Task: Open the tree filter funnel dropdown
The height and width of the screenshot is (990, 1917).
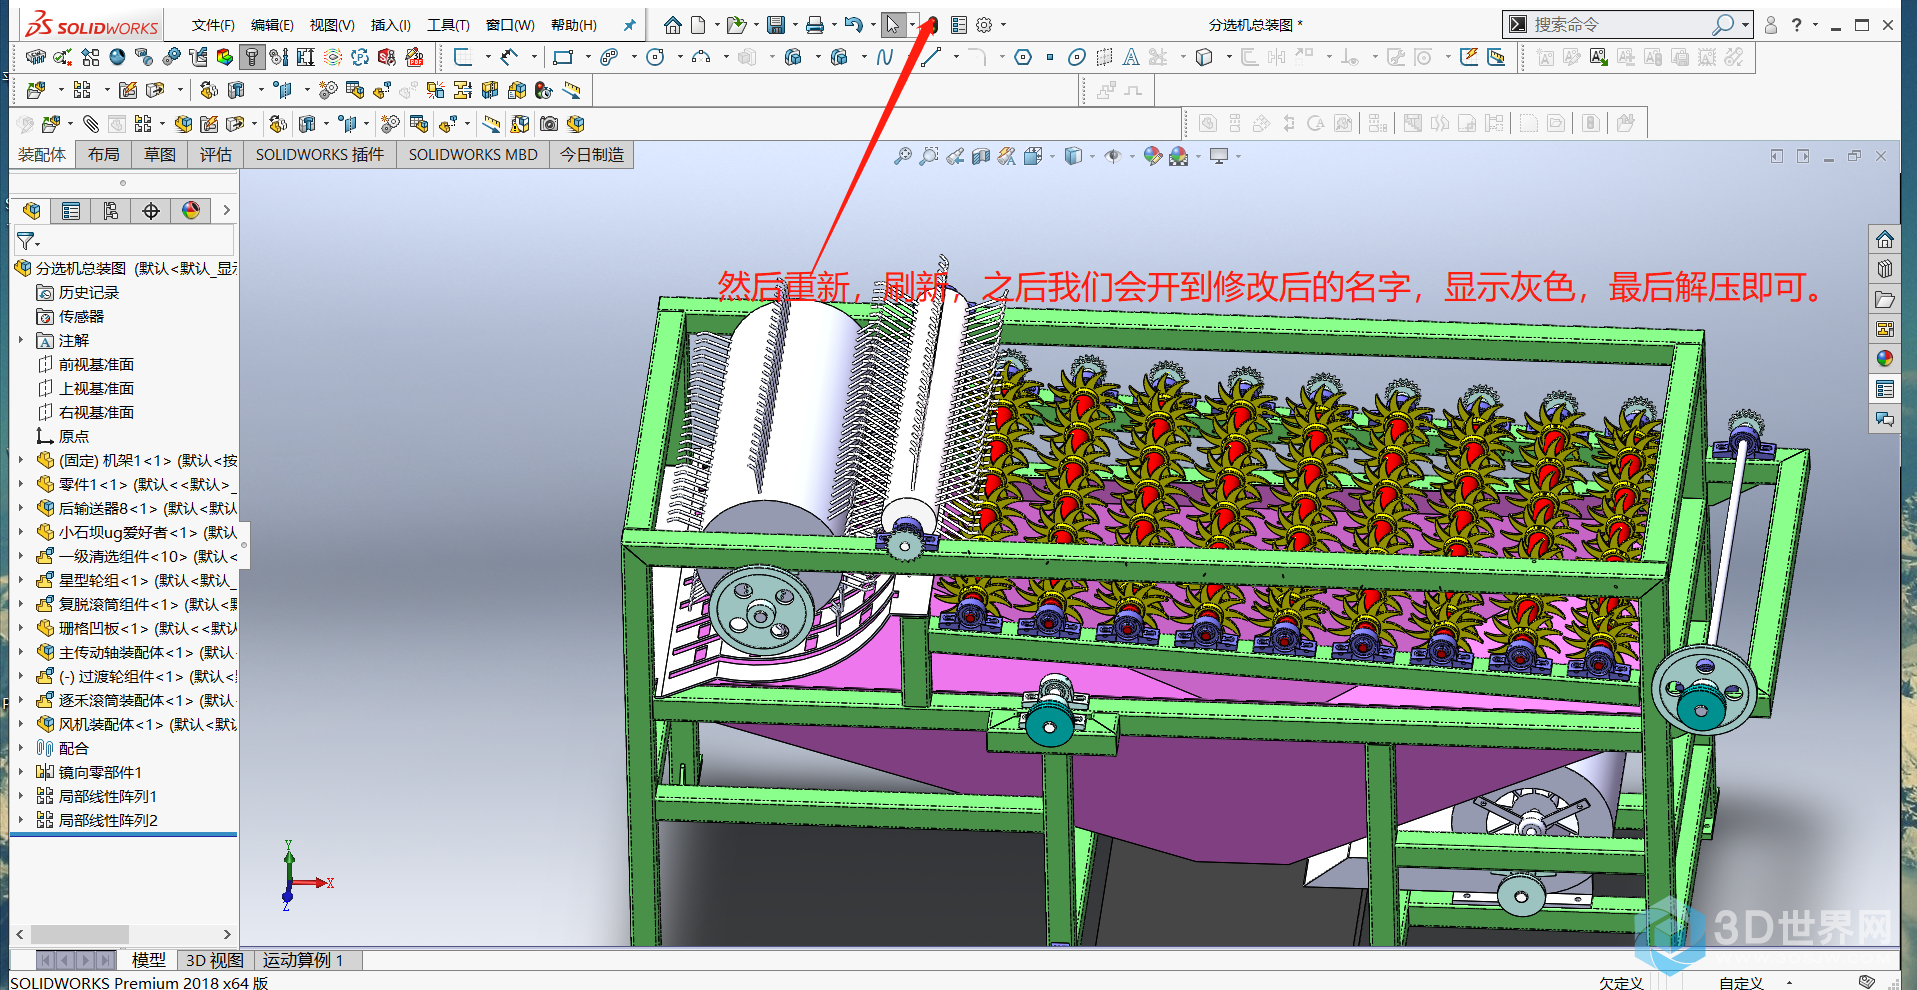Action: (x=28, y=241)
